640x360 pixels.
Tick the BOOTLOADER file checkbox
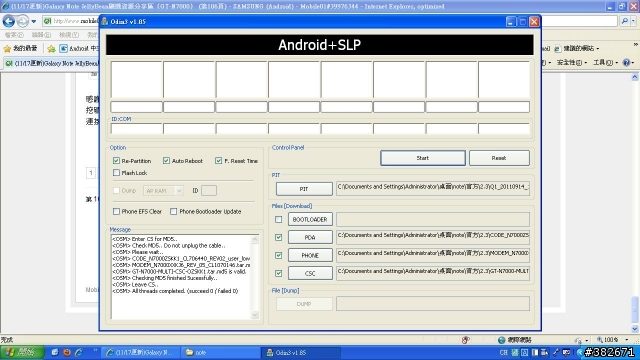[x=278, y=220]
